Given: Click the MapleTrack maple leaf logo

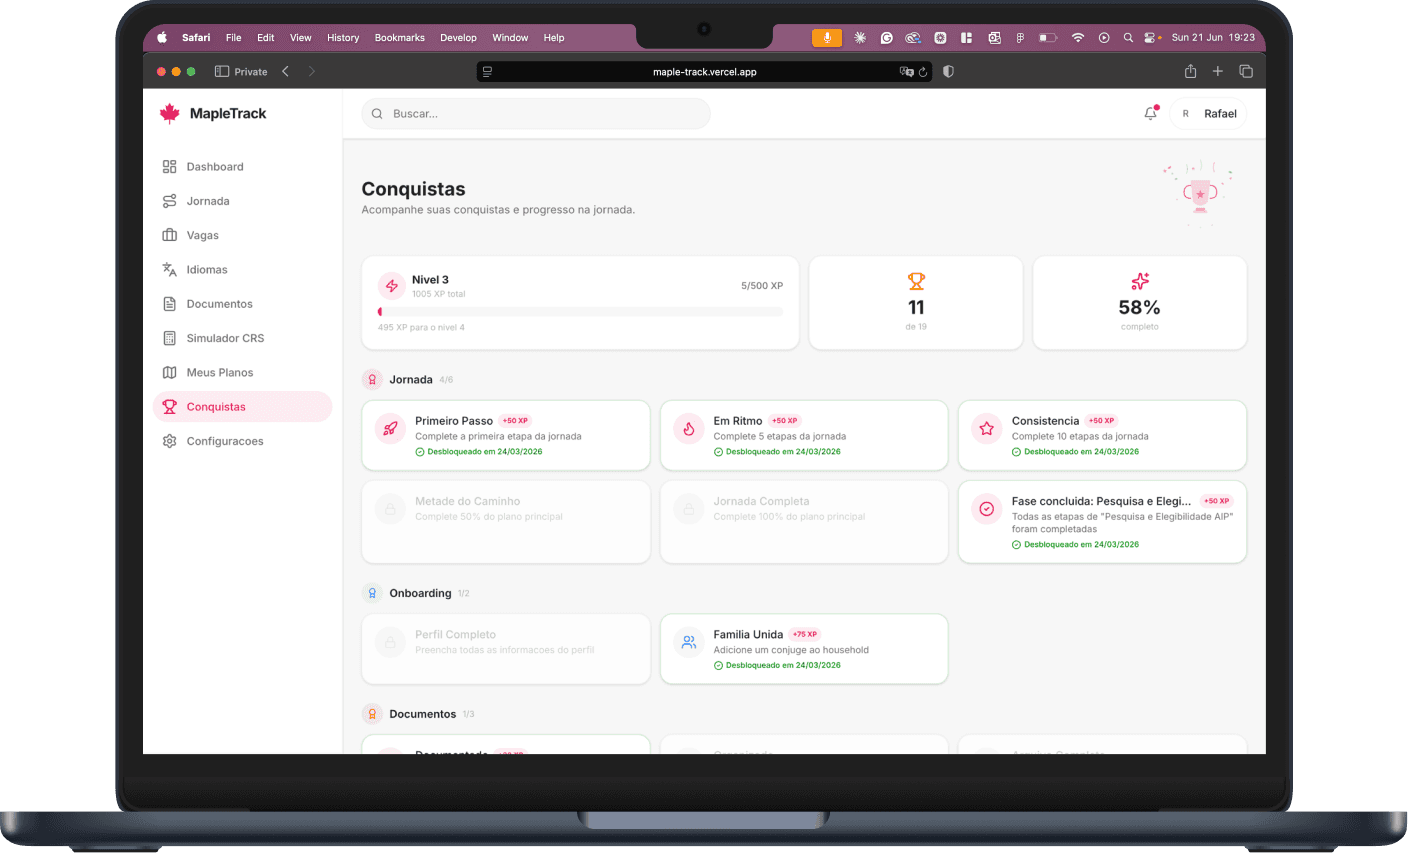Looking at the screenshot, I should (x=170, y=113).
